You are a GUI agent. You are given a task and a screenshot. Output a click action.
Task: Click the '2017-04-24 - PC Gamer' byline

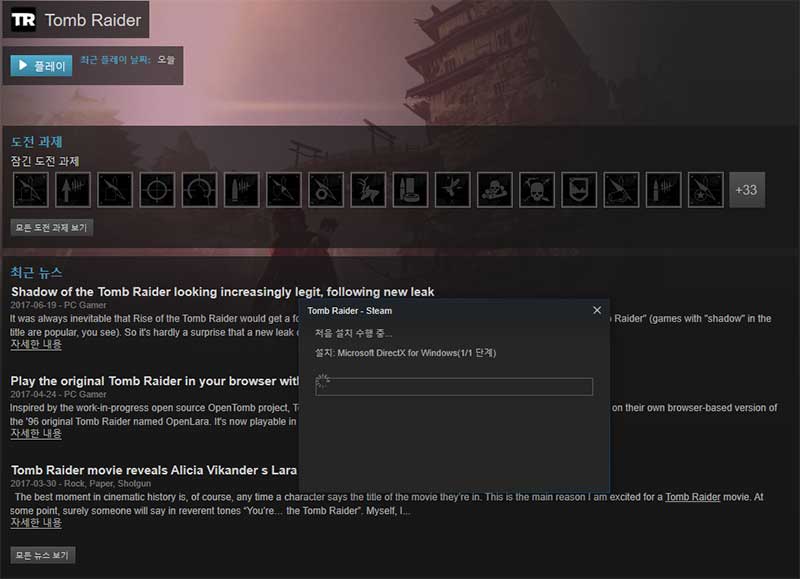coord(58,394)
